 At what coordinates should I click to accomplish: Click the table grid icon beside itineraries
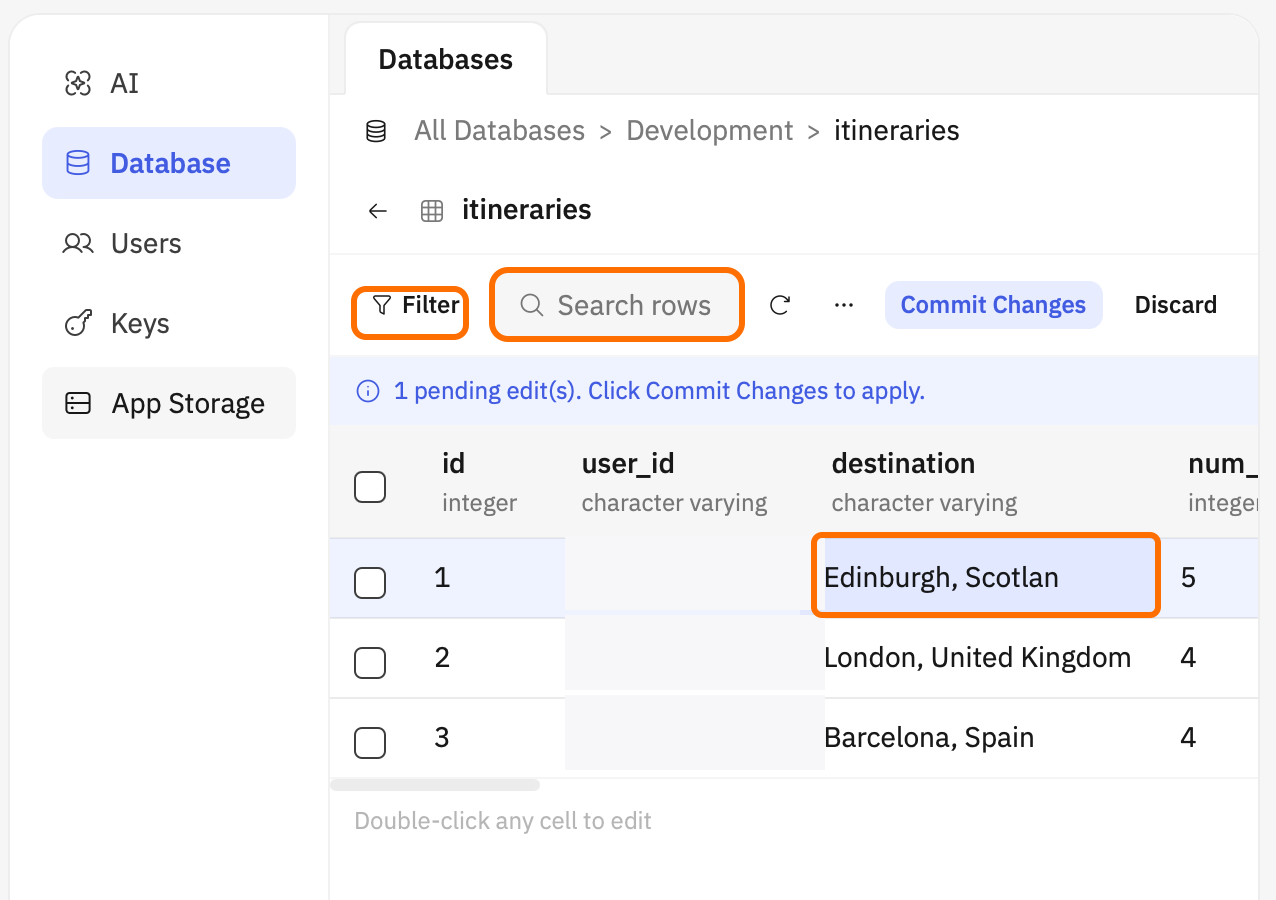tap(432, 211)
